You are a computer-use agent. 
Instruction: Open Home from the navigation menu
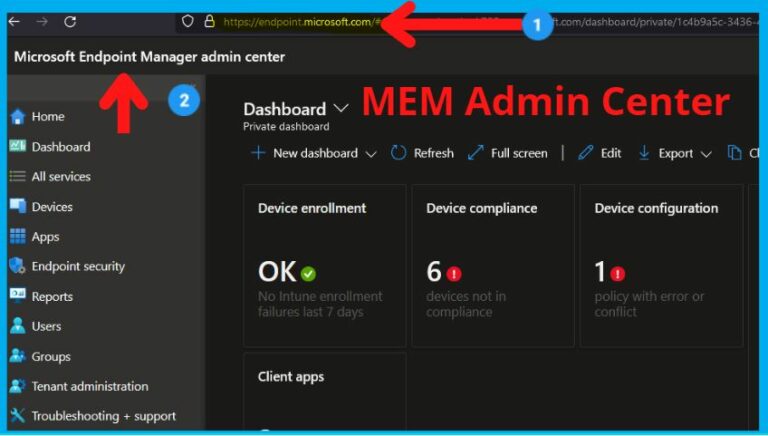48,117
